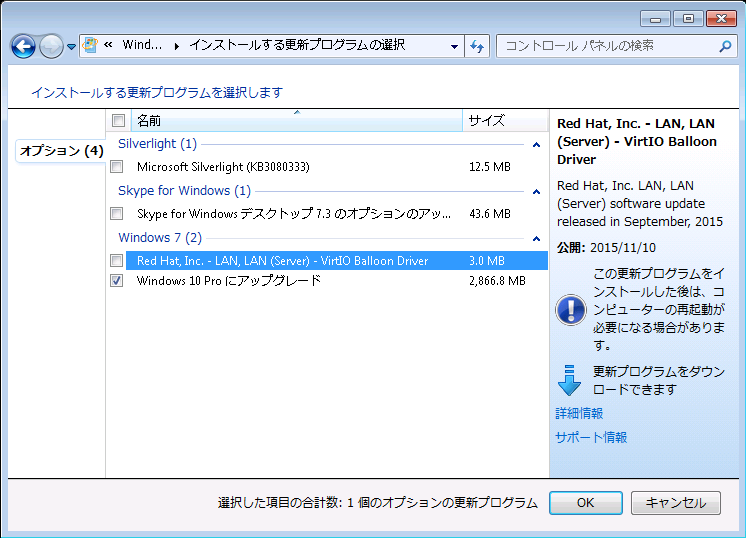Minimize the update selection window
Image resolution: width=746 pixels, height=538 pixels.
click(655, 19)
